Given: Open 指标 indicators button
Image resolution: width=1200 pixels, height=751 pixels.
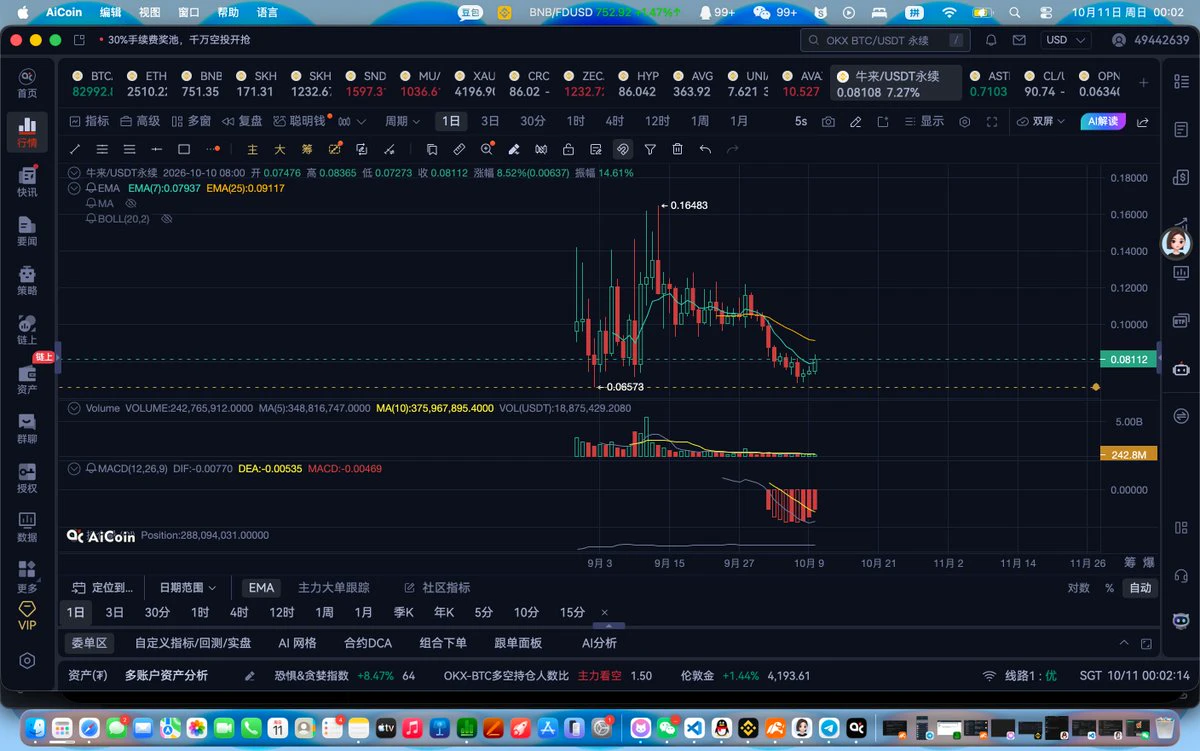Looking at the screenshot, I should tap(89, 121).
